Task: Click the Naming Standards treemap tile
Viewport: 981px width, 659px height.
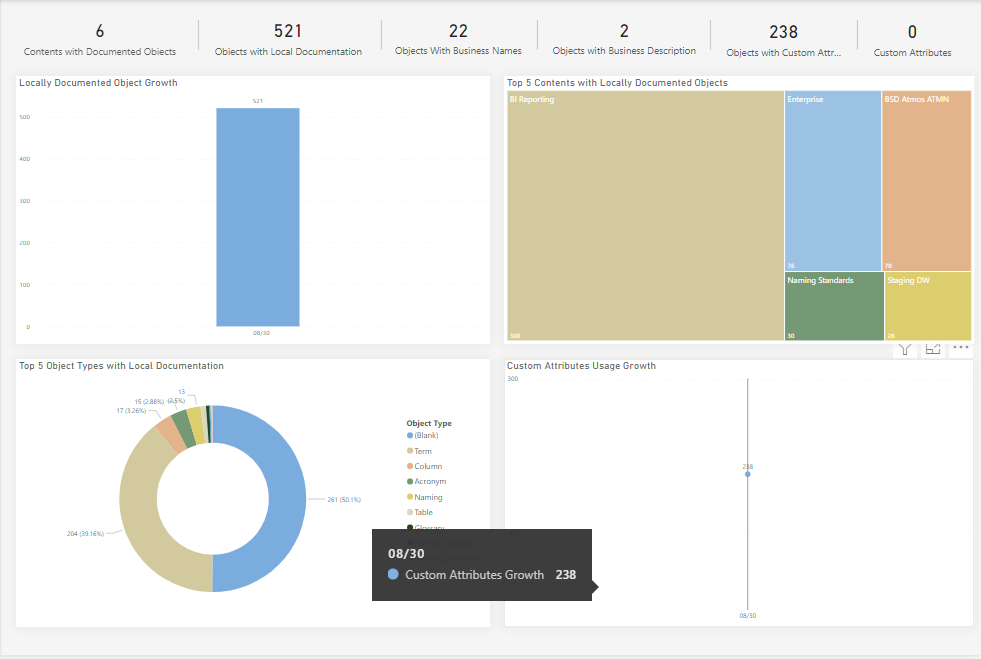Action: point(833,306)
